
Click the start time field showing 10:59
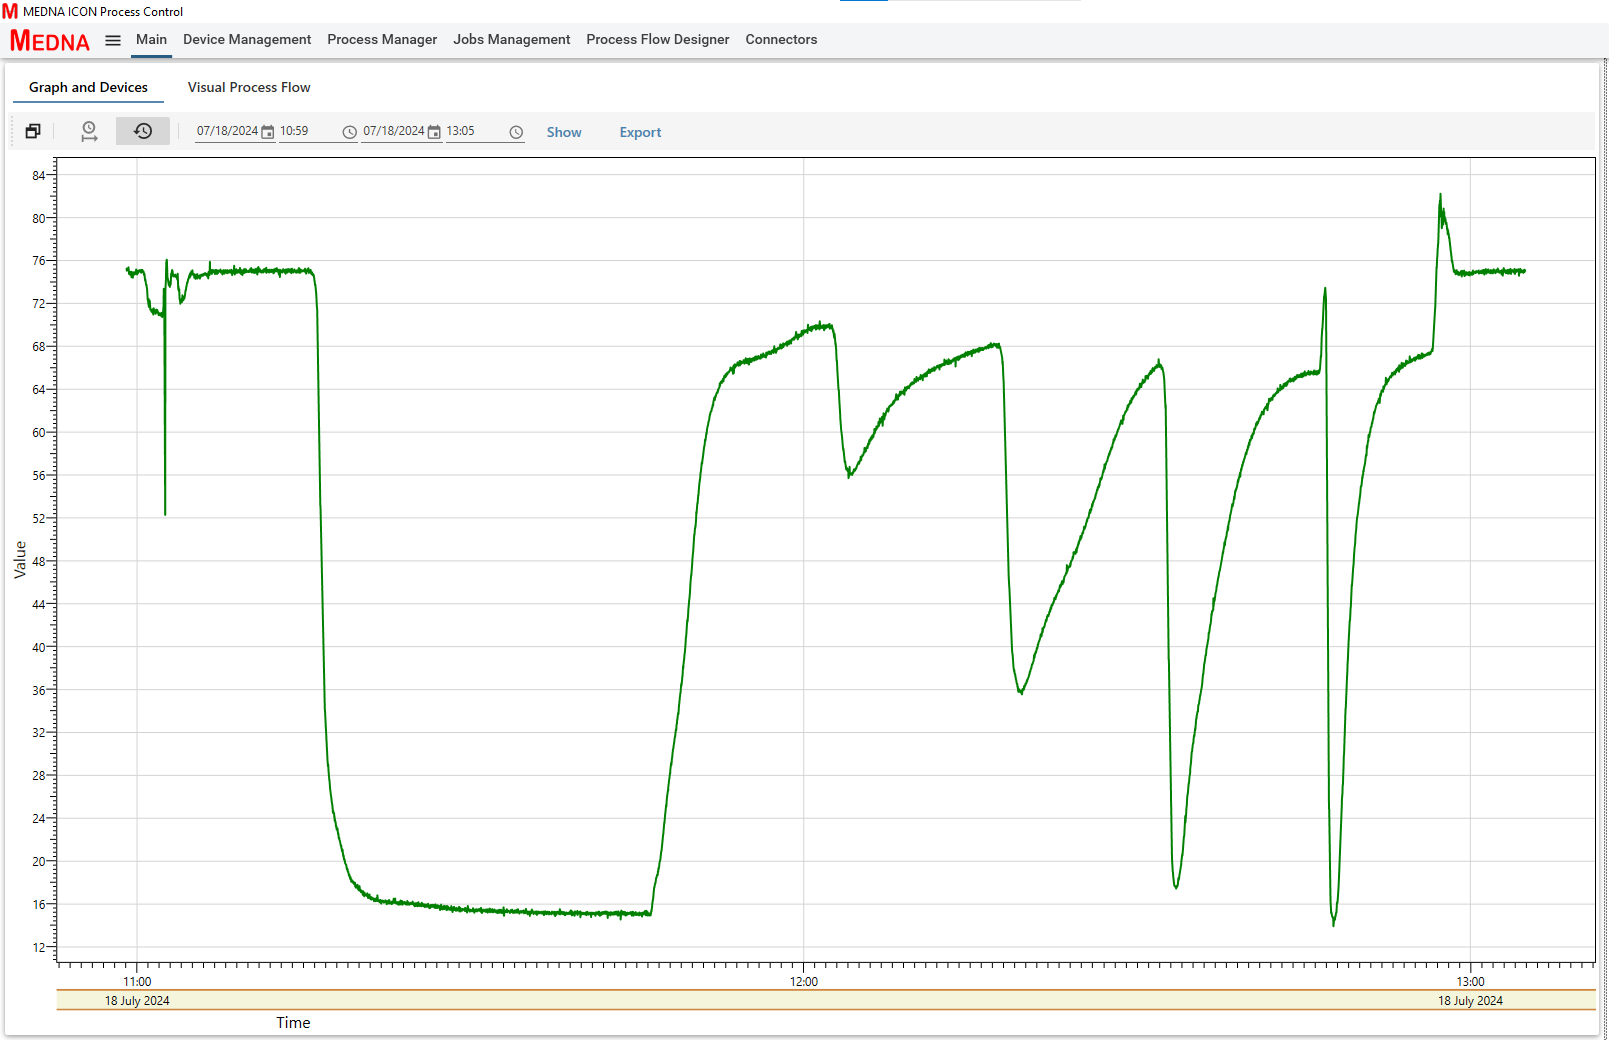(x=305, y=131)
